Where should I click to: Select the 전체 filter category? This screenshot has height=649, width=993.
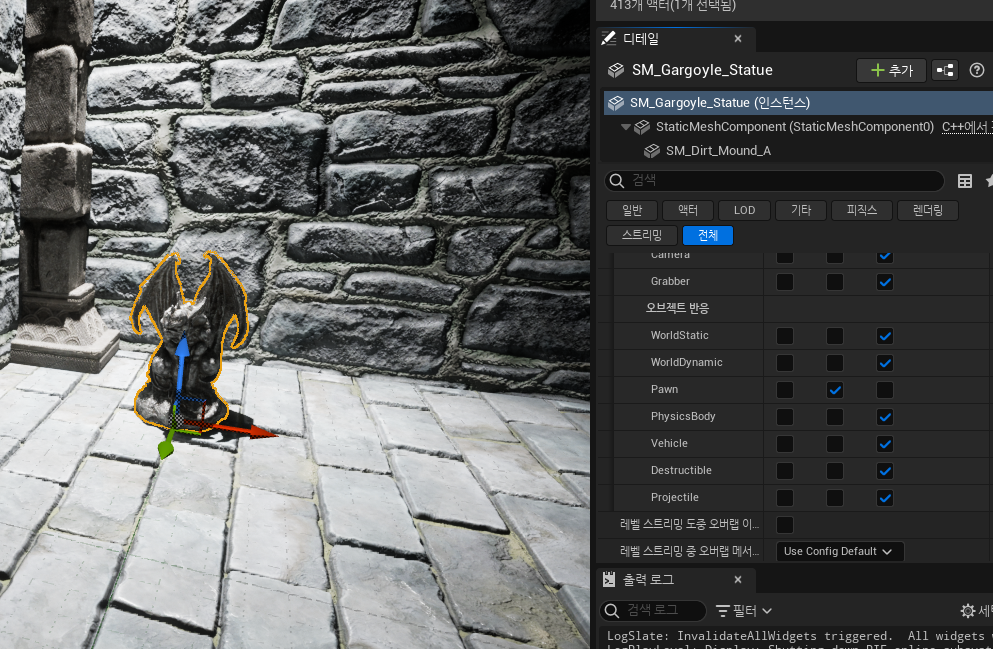pyautogui.click(x=707, y=236)
